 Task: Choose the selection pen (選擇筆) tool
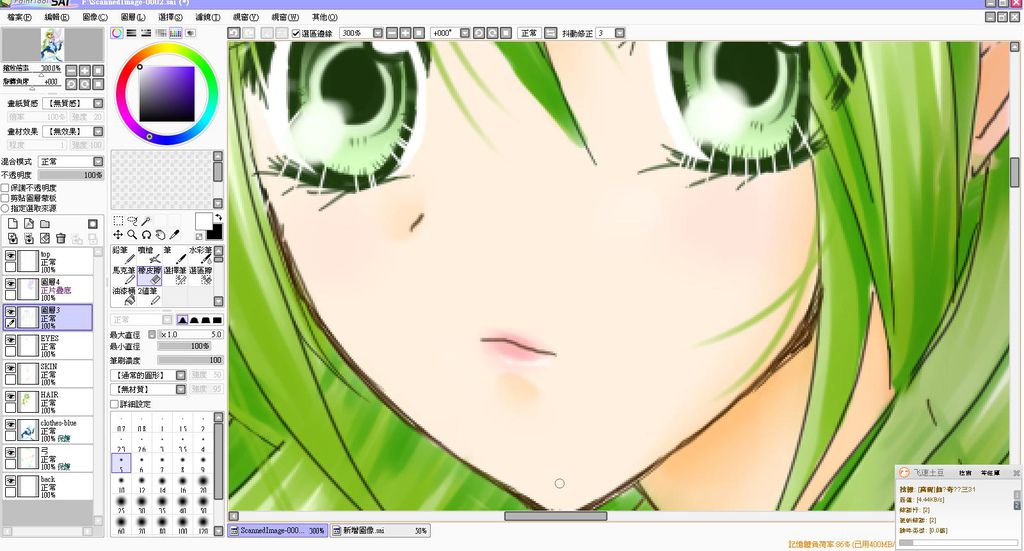[174, 275]
